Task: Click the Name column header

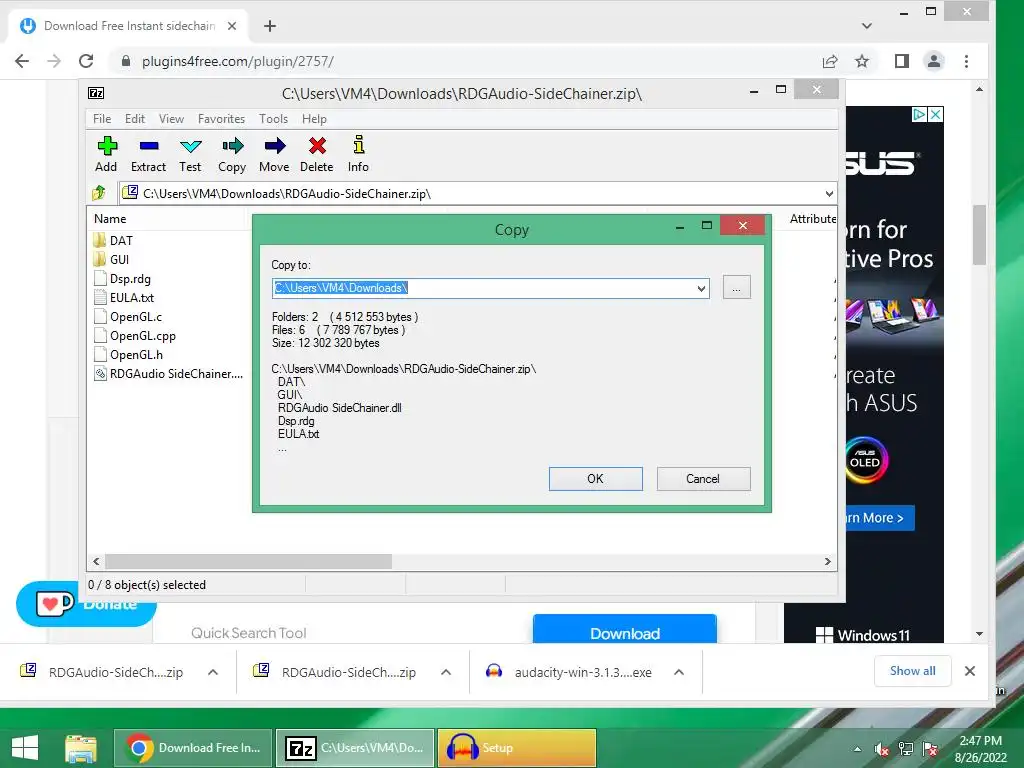Action: [110, 219]
